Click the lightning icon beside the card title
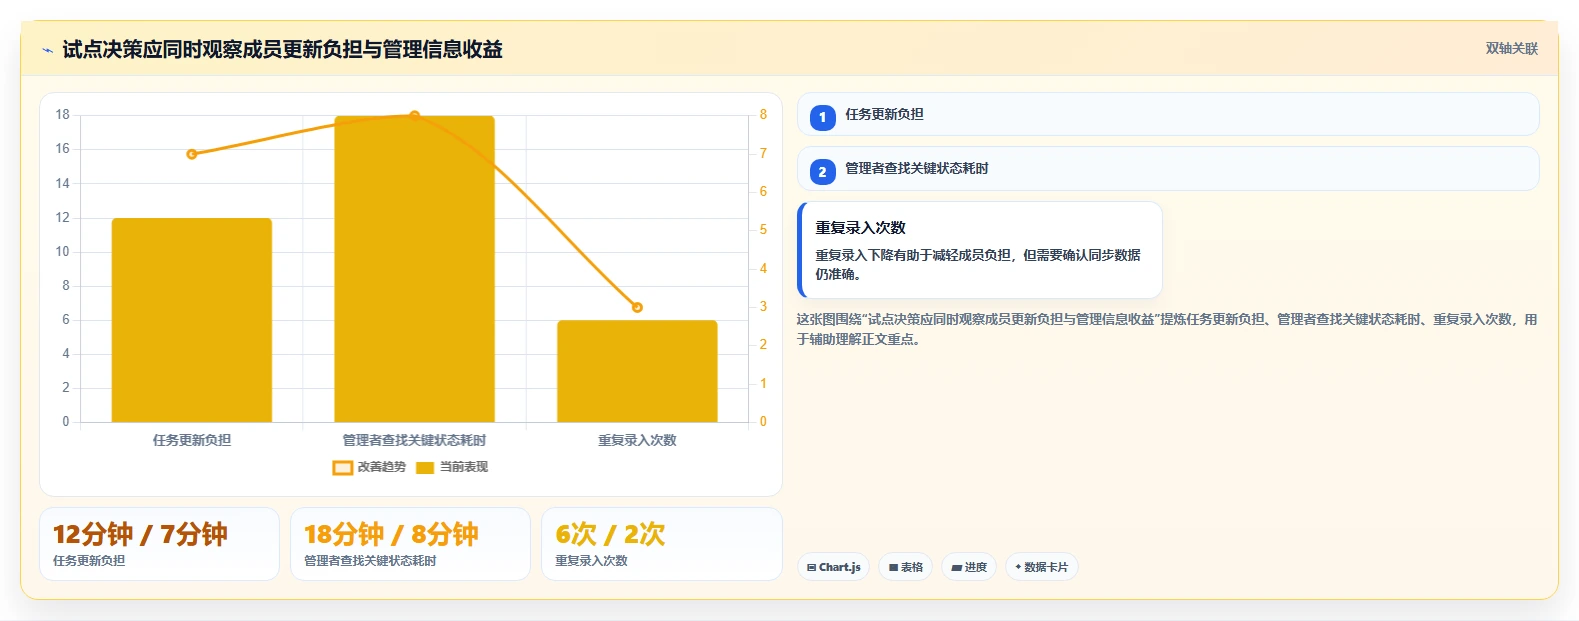Screen dimensions: 1579x621 point(47,50)
